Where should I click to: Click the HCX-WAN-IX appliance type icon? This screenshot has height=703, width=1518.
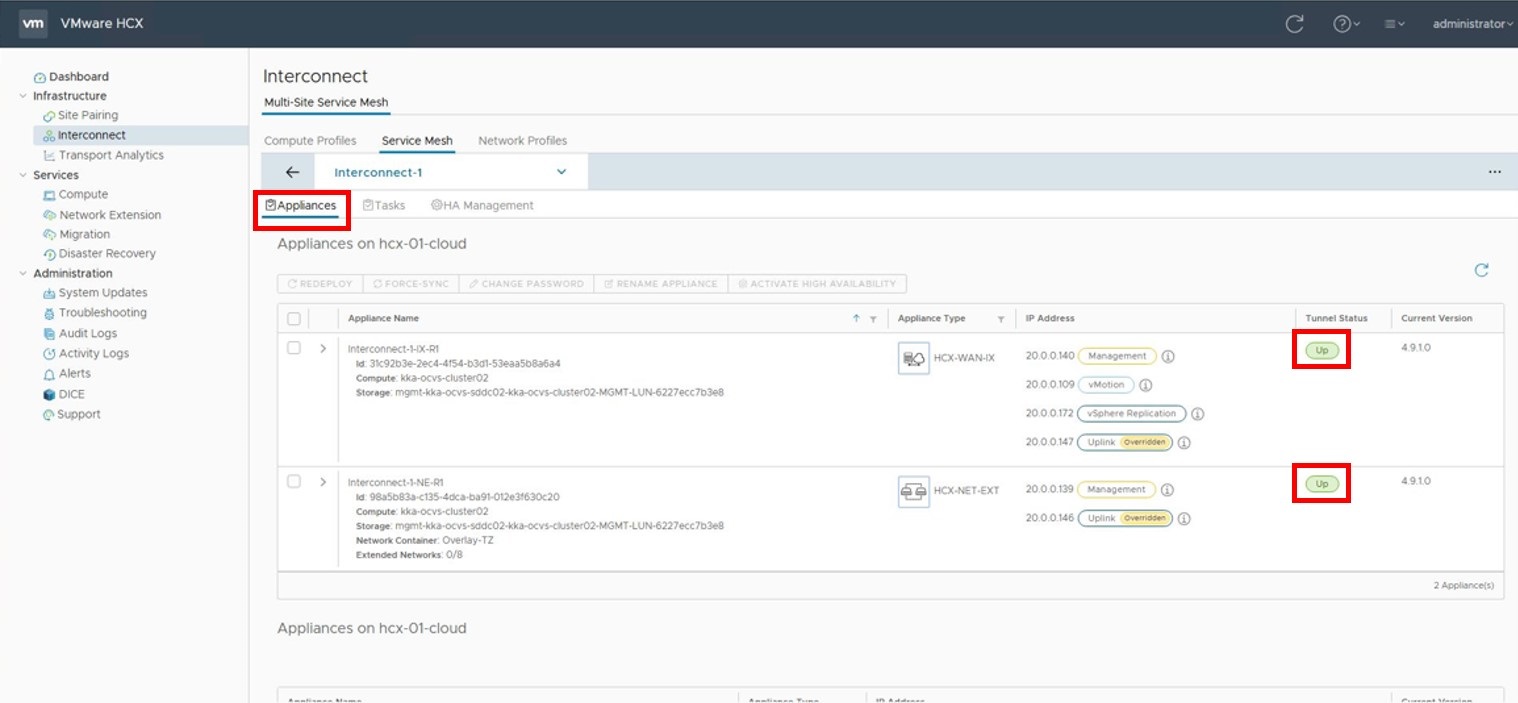coord(913,358)
